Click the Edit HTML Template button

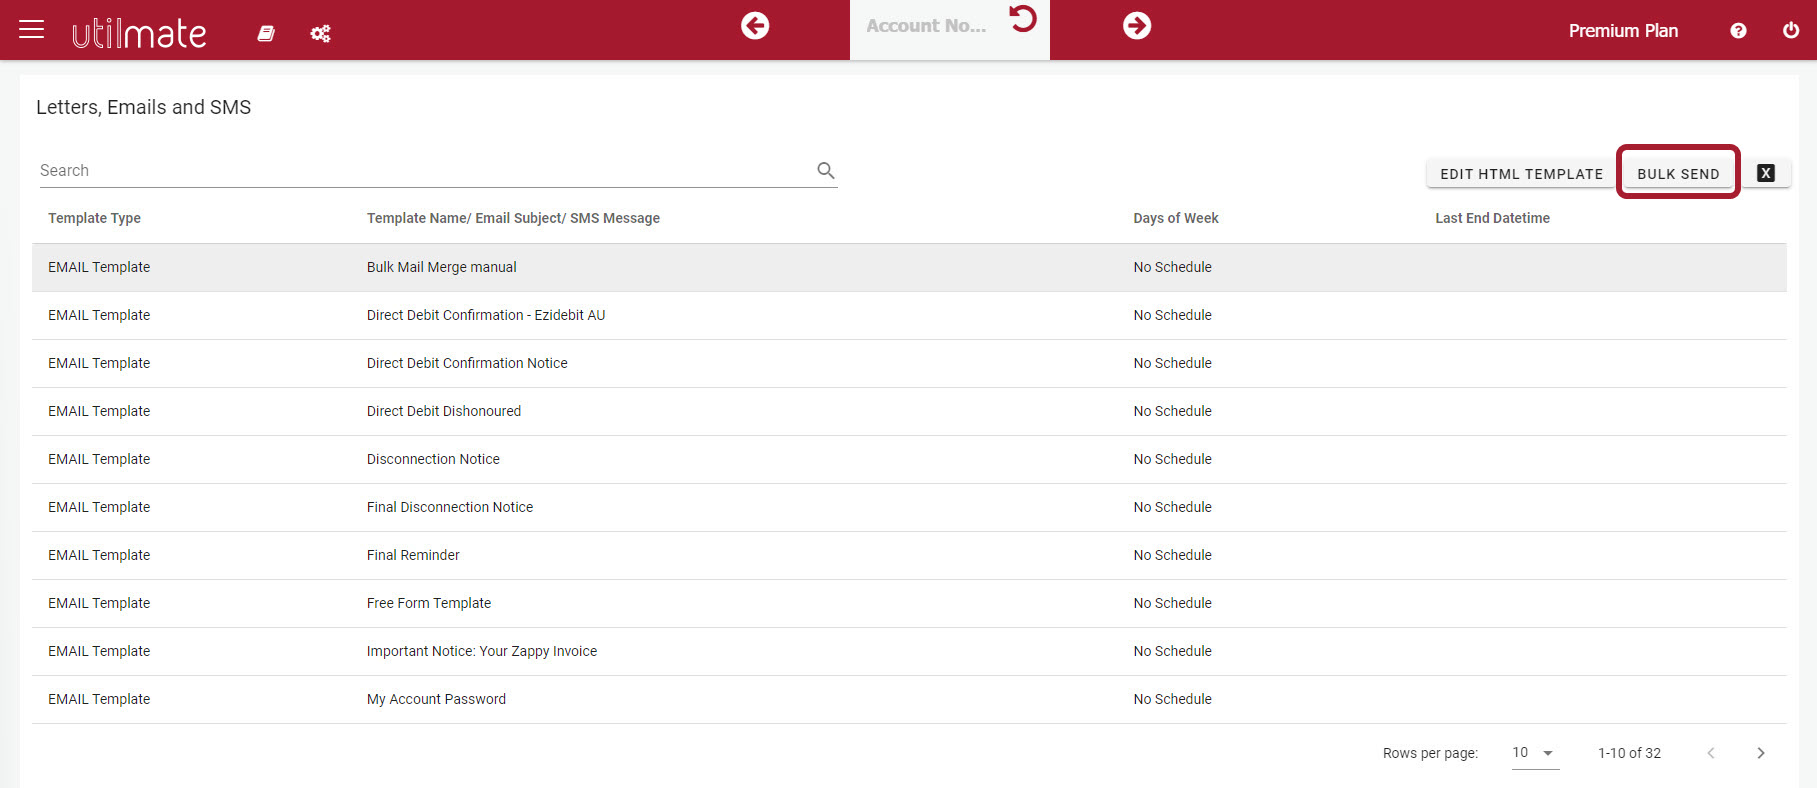1521,174
